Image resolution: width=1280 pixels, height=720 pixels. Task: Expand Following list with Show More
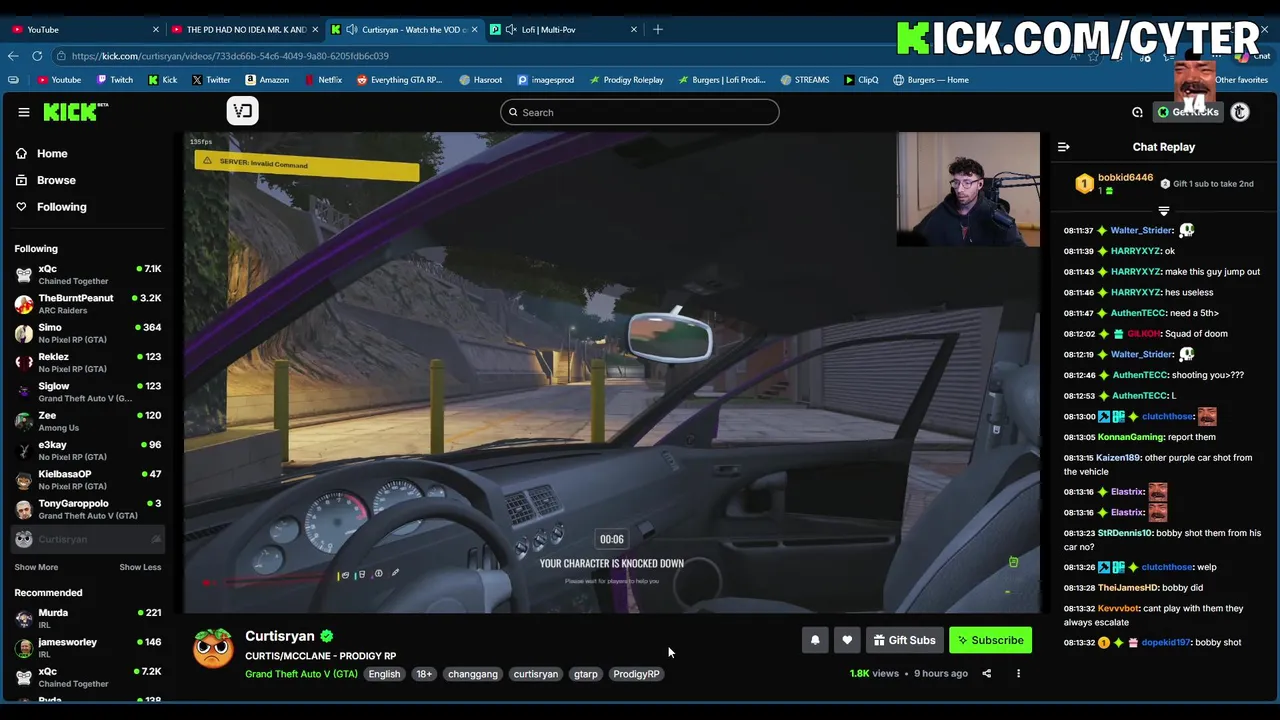(36, 567)
